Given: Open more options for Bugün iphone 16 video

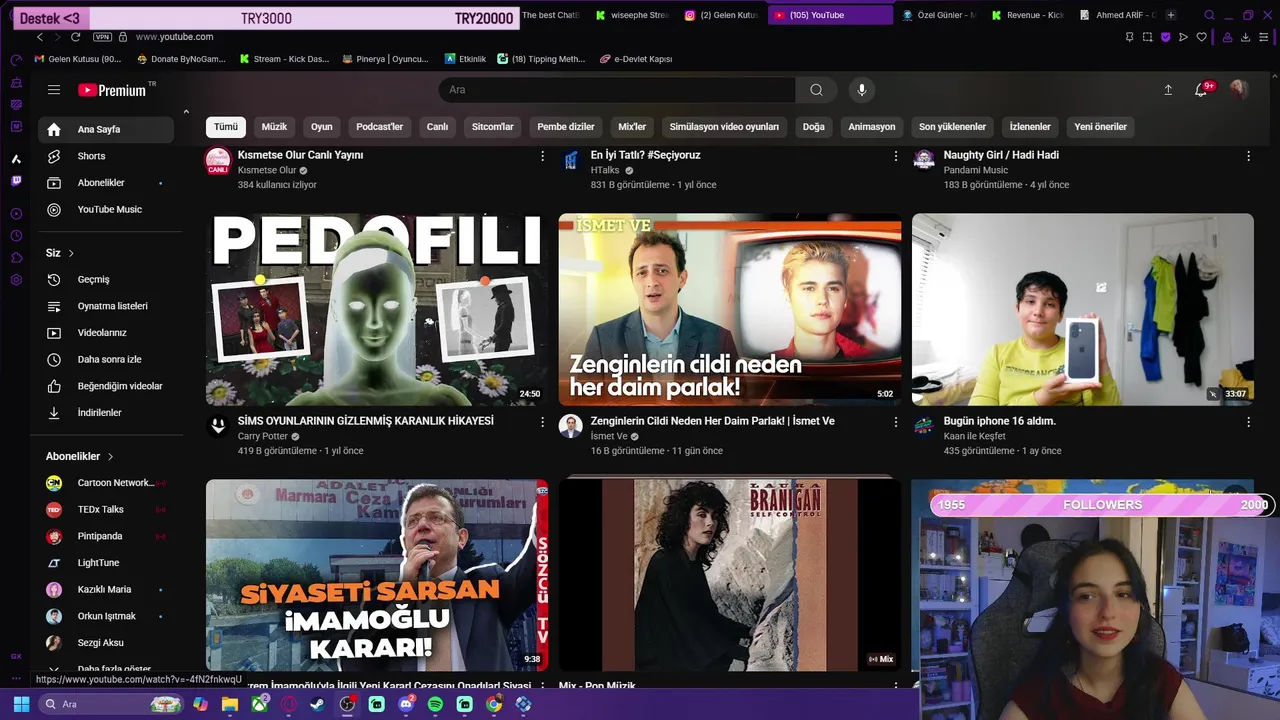Looking at the screenshot, I should (1248, 422).
